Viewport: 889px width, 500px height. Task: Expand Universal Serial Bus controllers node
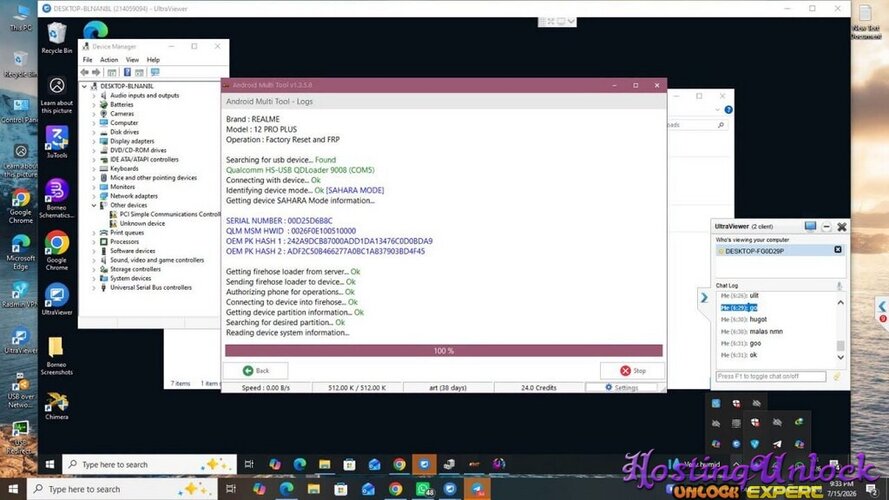point(94,287)
